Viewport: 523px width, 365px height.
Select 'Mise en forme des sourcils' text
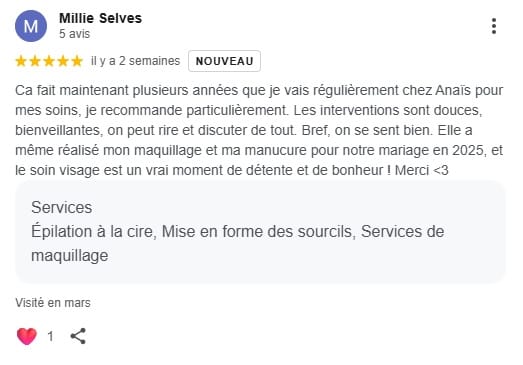click(x=257, y=232)
